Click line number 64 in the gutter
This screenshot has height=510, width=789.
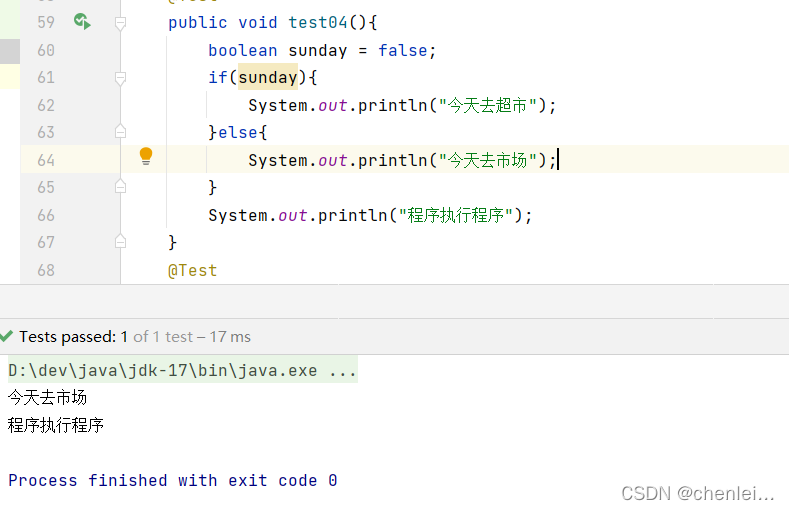pos(46,160)
